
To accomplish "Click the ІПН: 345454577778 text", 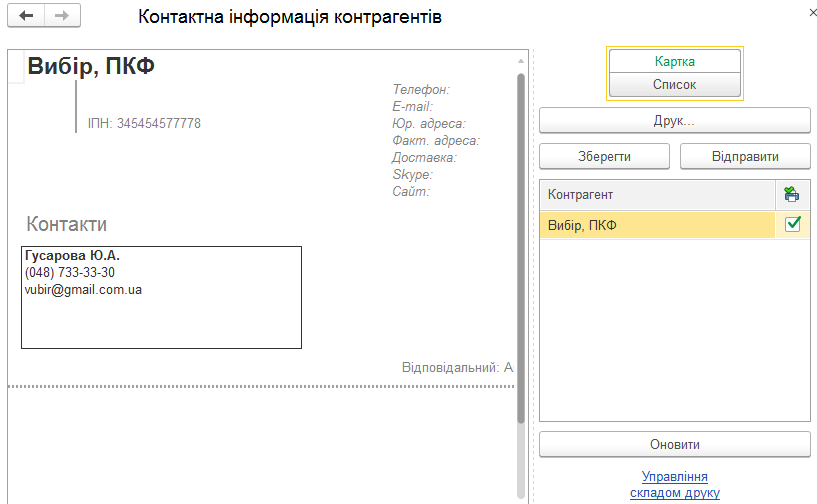I will [144, 124].
